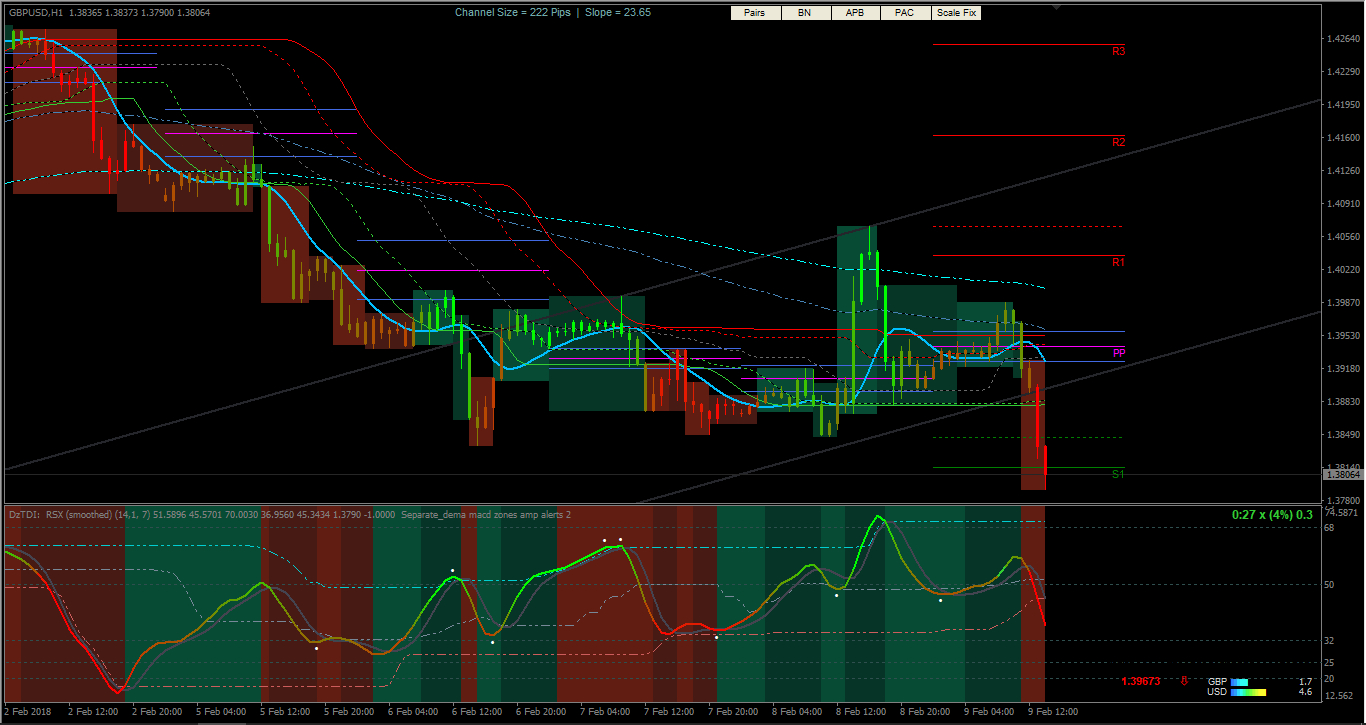Click indicator level 32 on scale
Screen dimensions: 1366x725
tap(1330, 641)
